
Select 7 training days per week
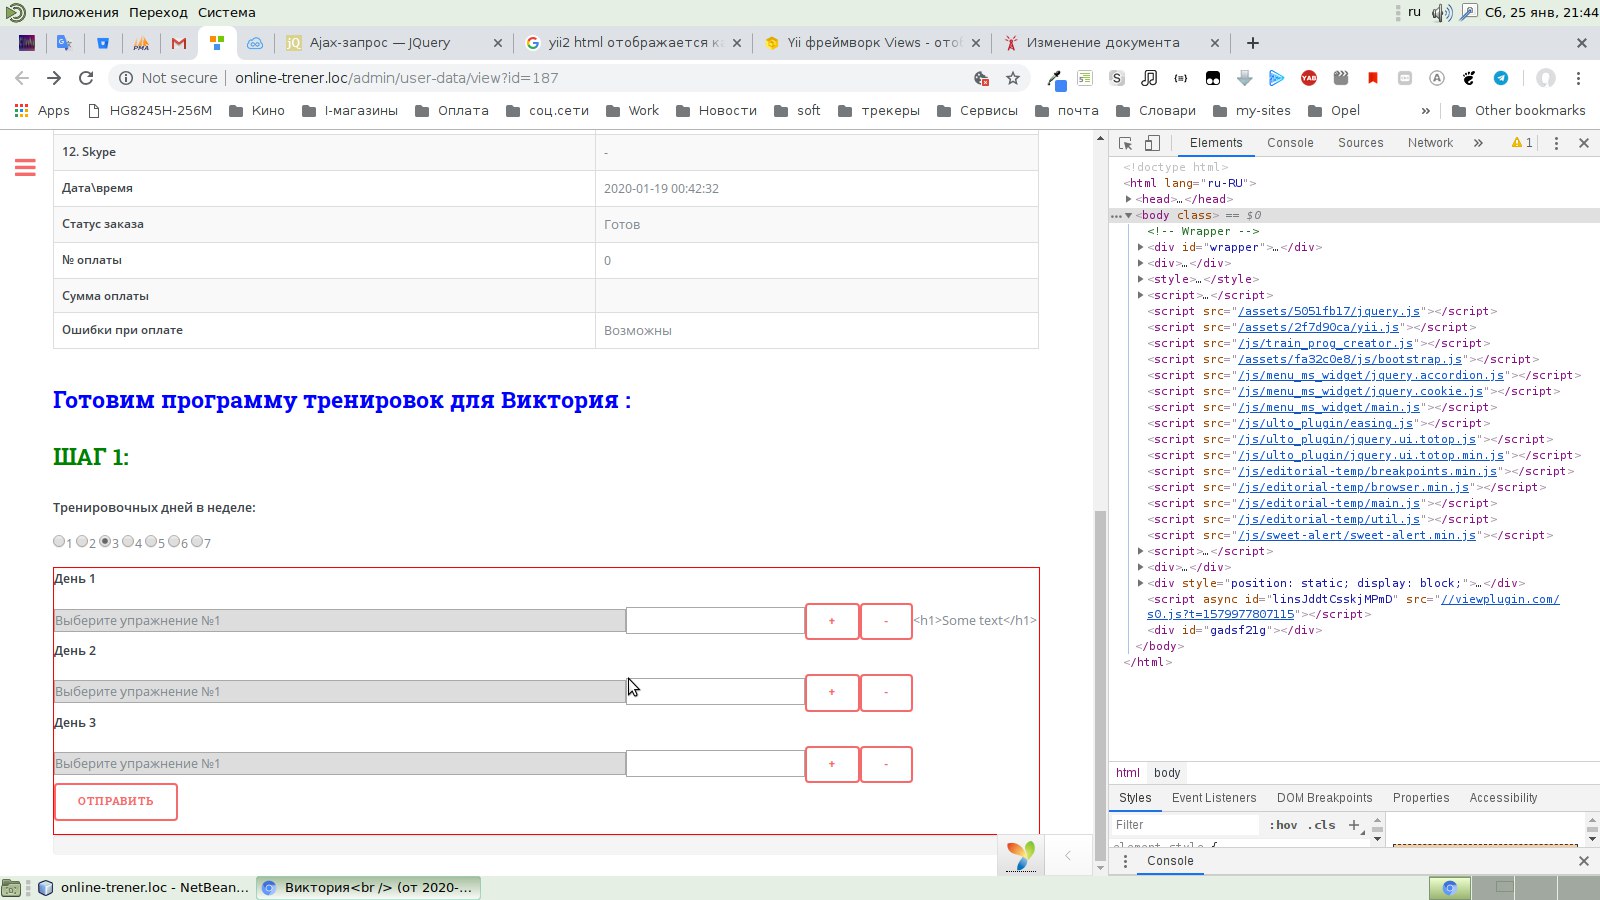click(x=197, y=541)
